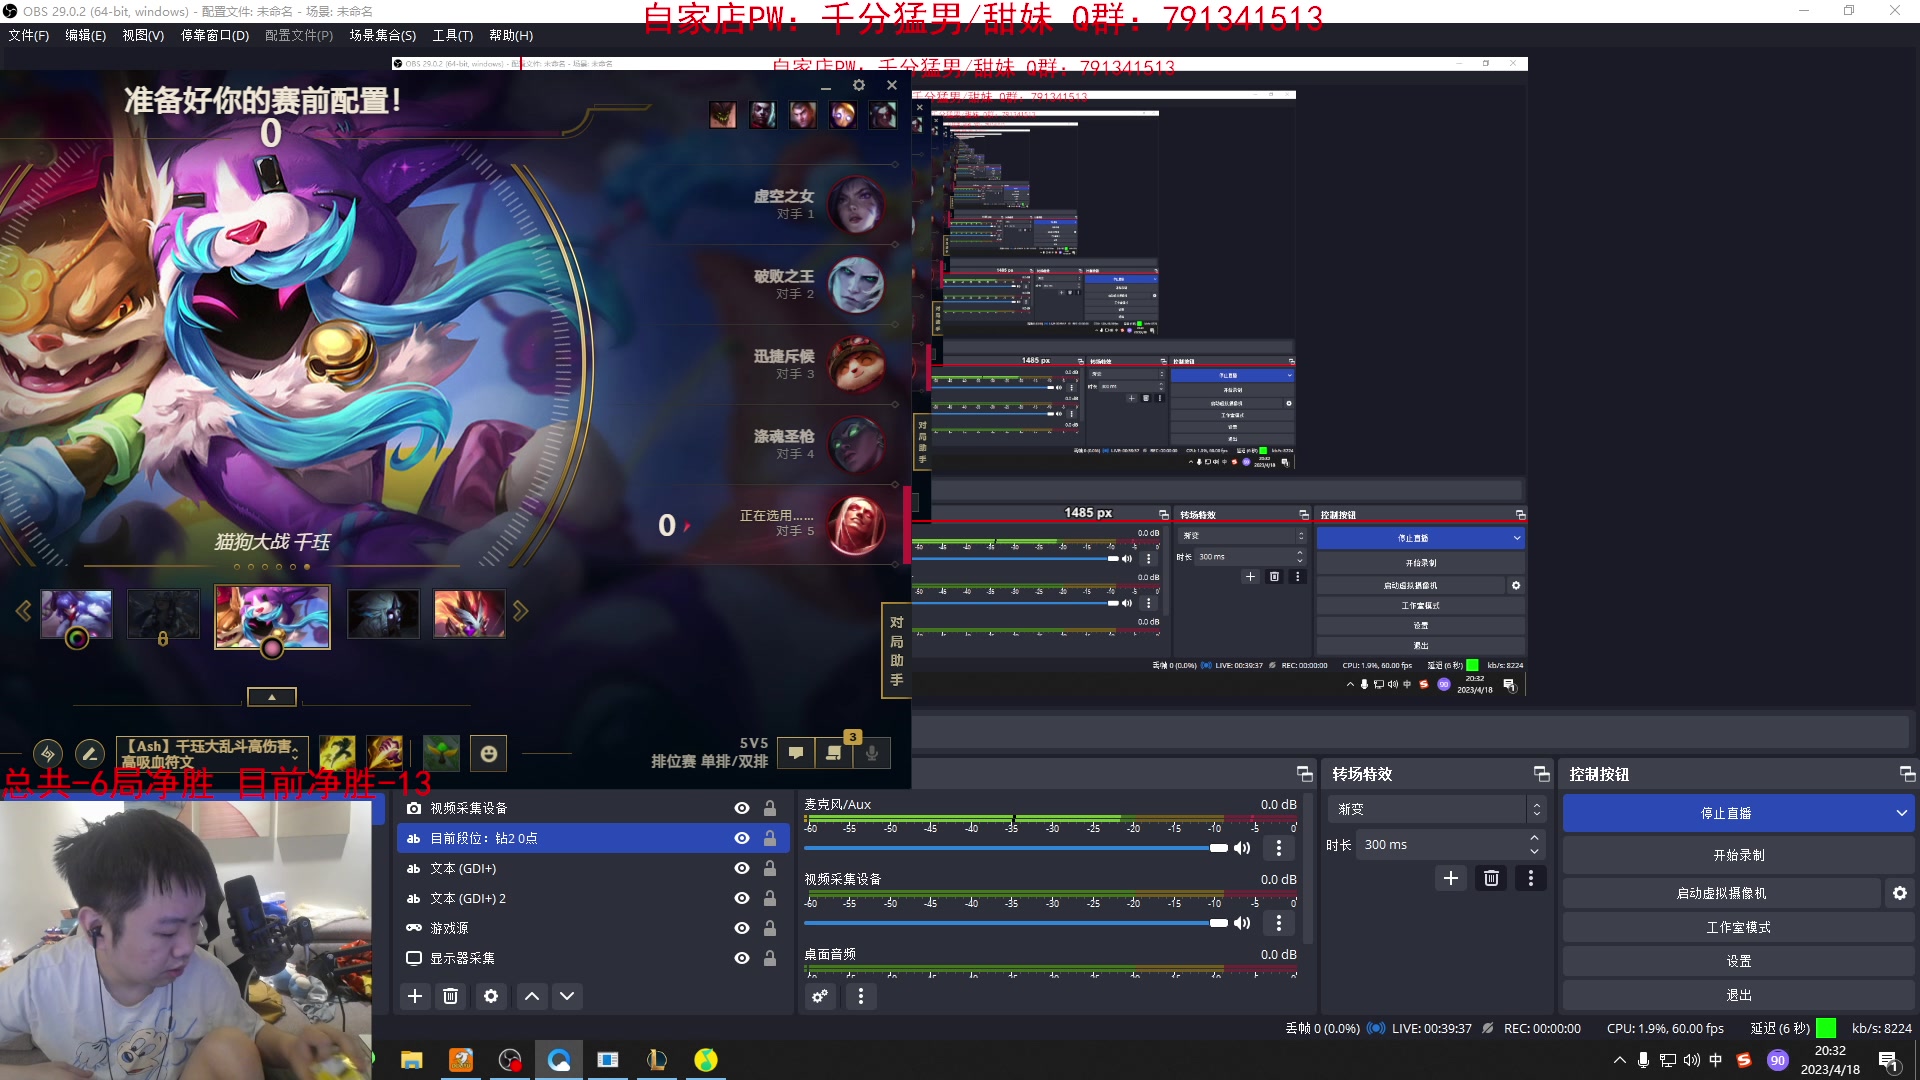Image resolution: width=1920 pixels, height=1080 pixels.
Task: Open File Explorer from taskbar
Action: [412, 1060]
